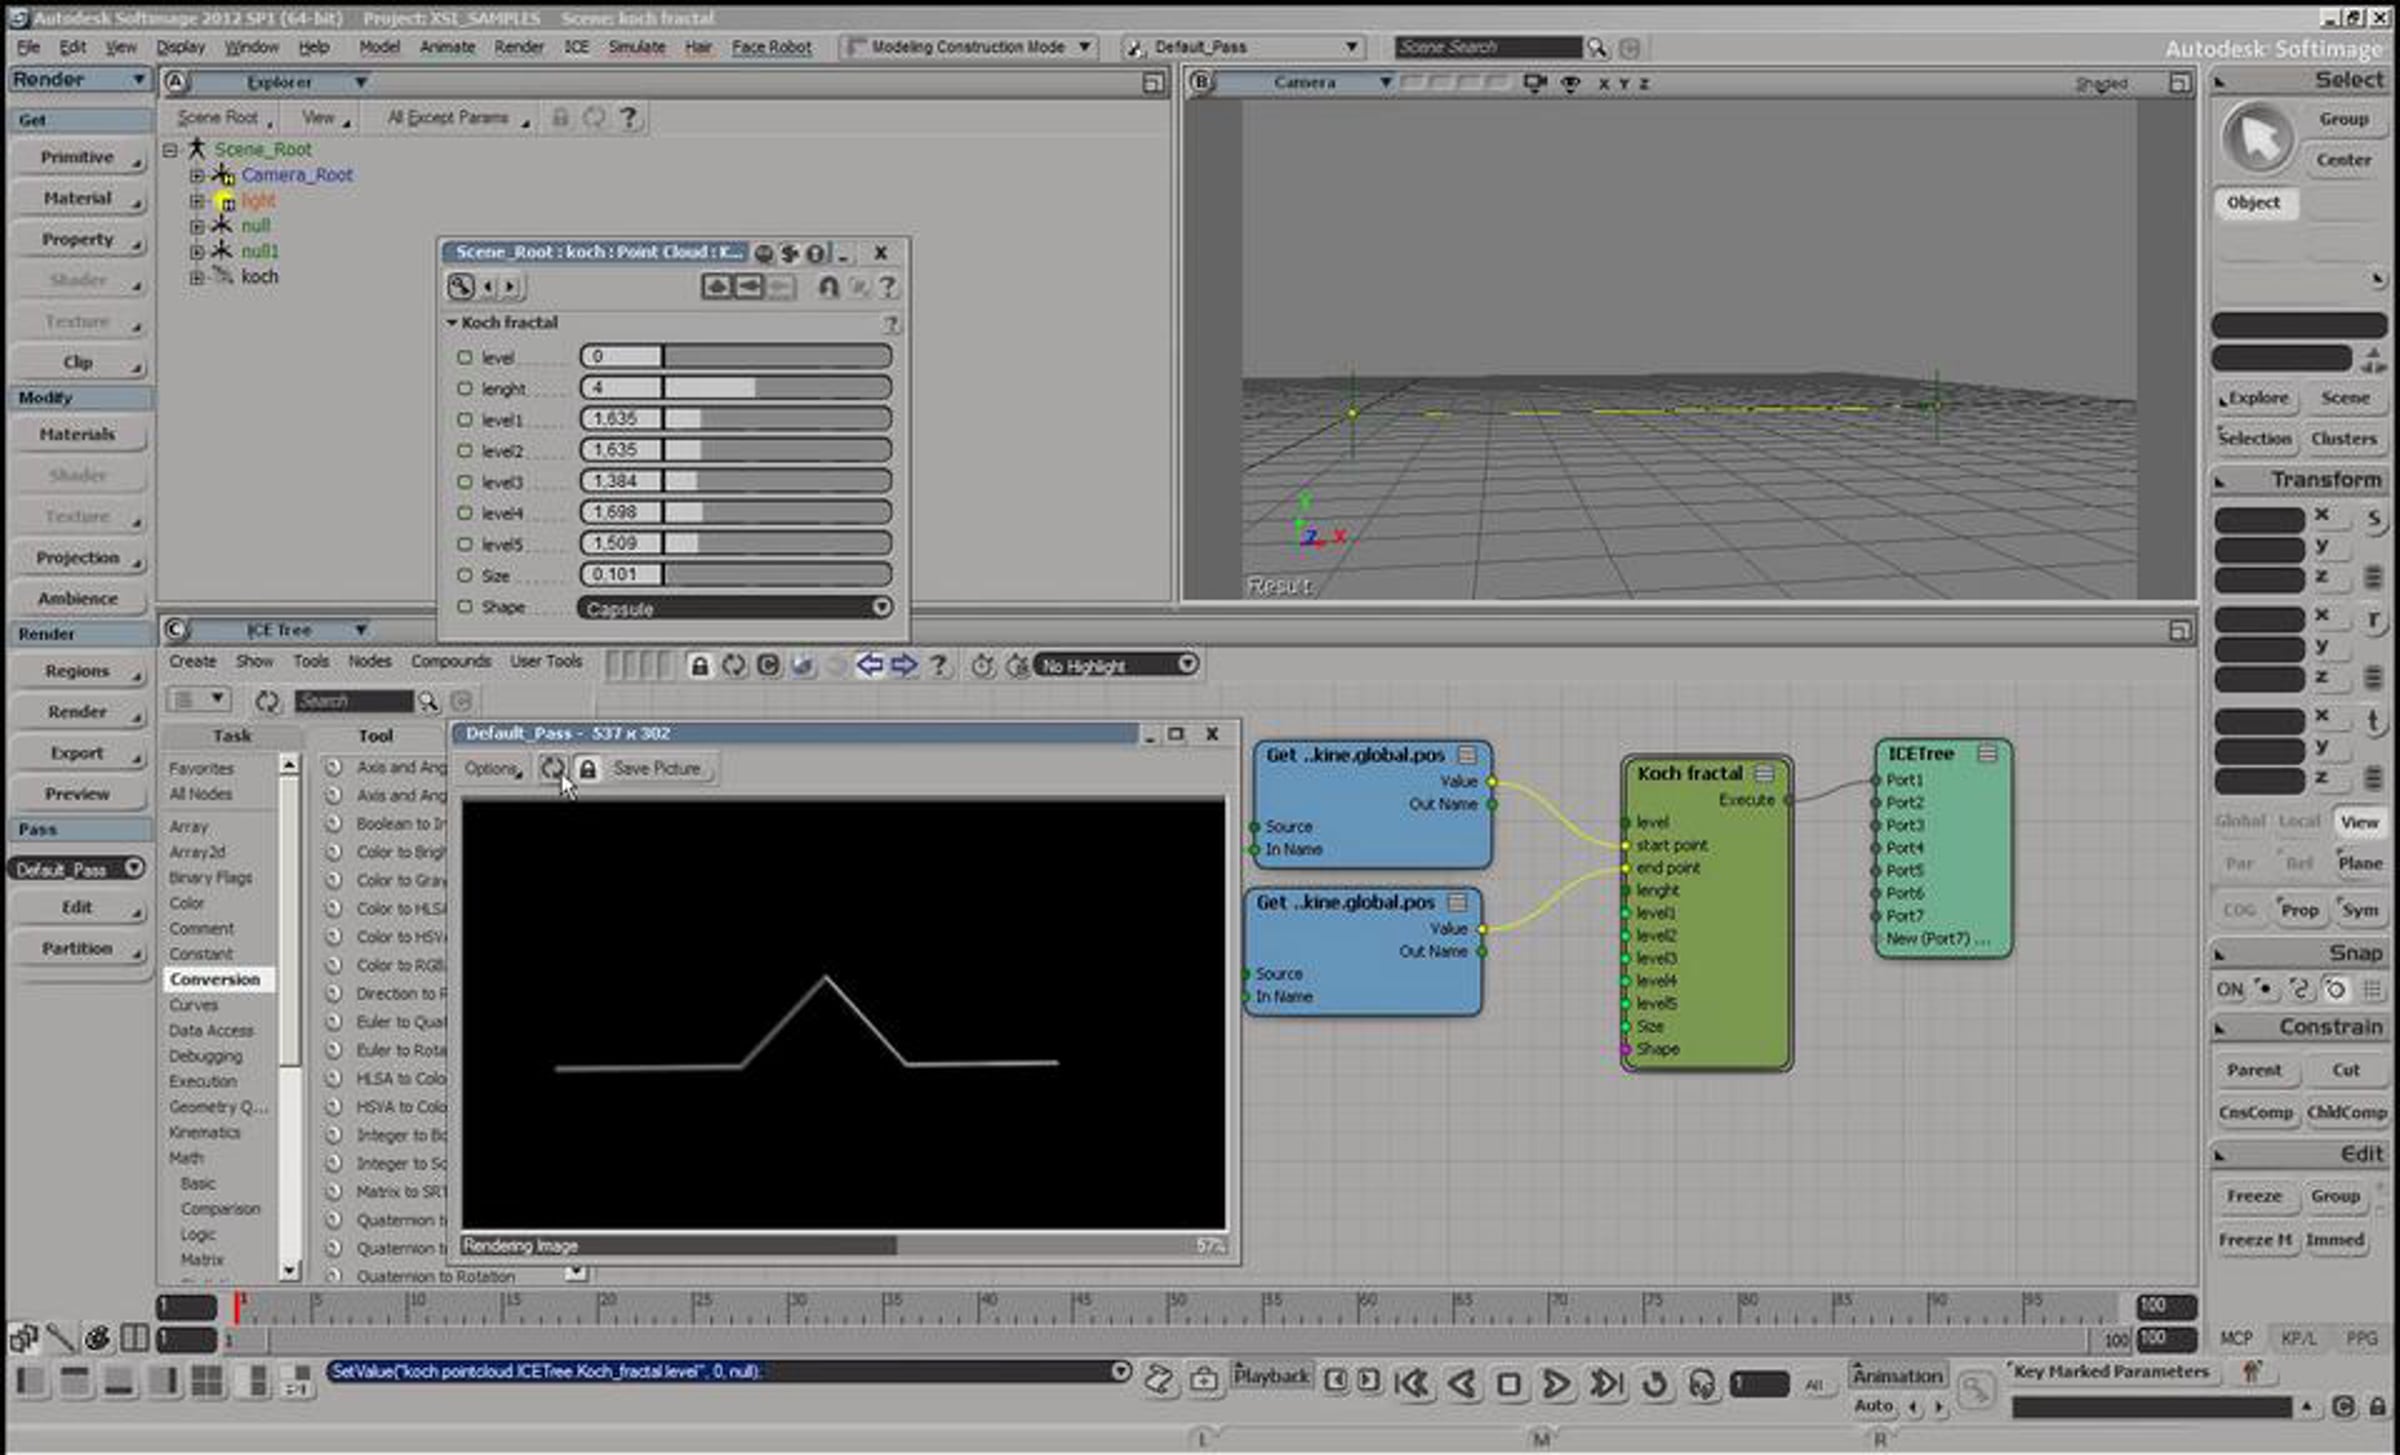Collapse the Koch fractal property section
The image size is (2400, 1455).
452,323
